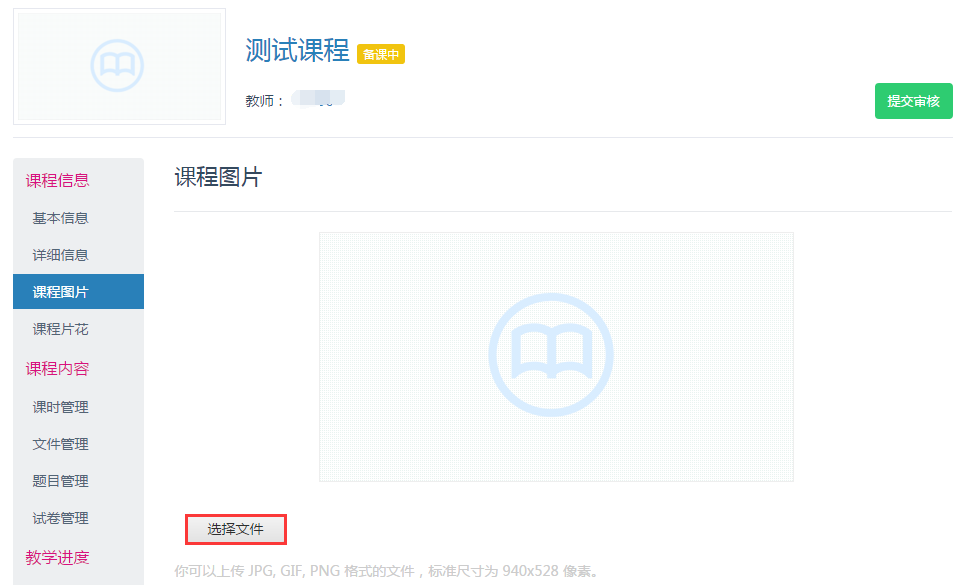This screenshot has width=963, height=585.
Task: Click the JPG, GIF, PNG upload hint text
Action: (386, 572)
